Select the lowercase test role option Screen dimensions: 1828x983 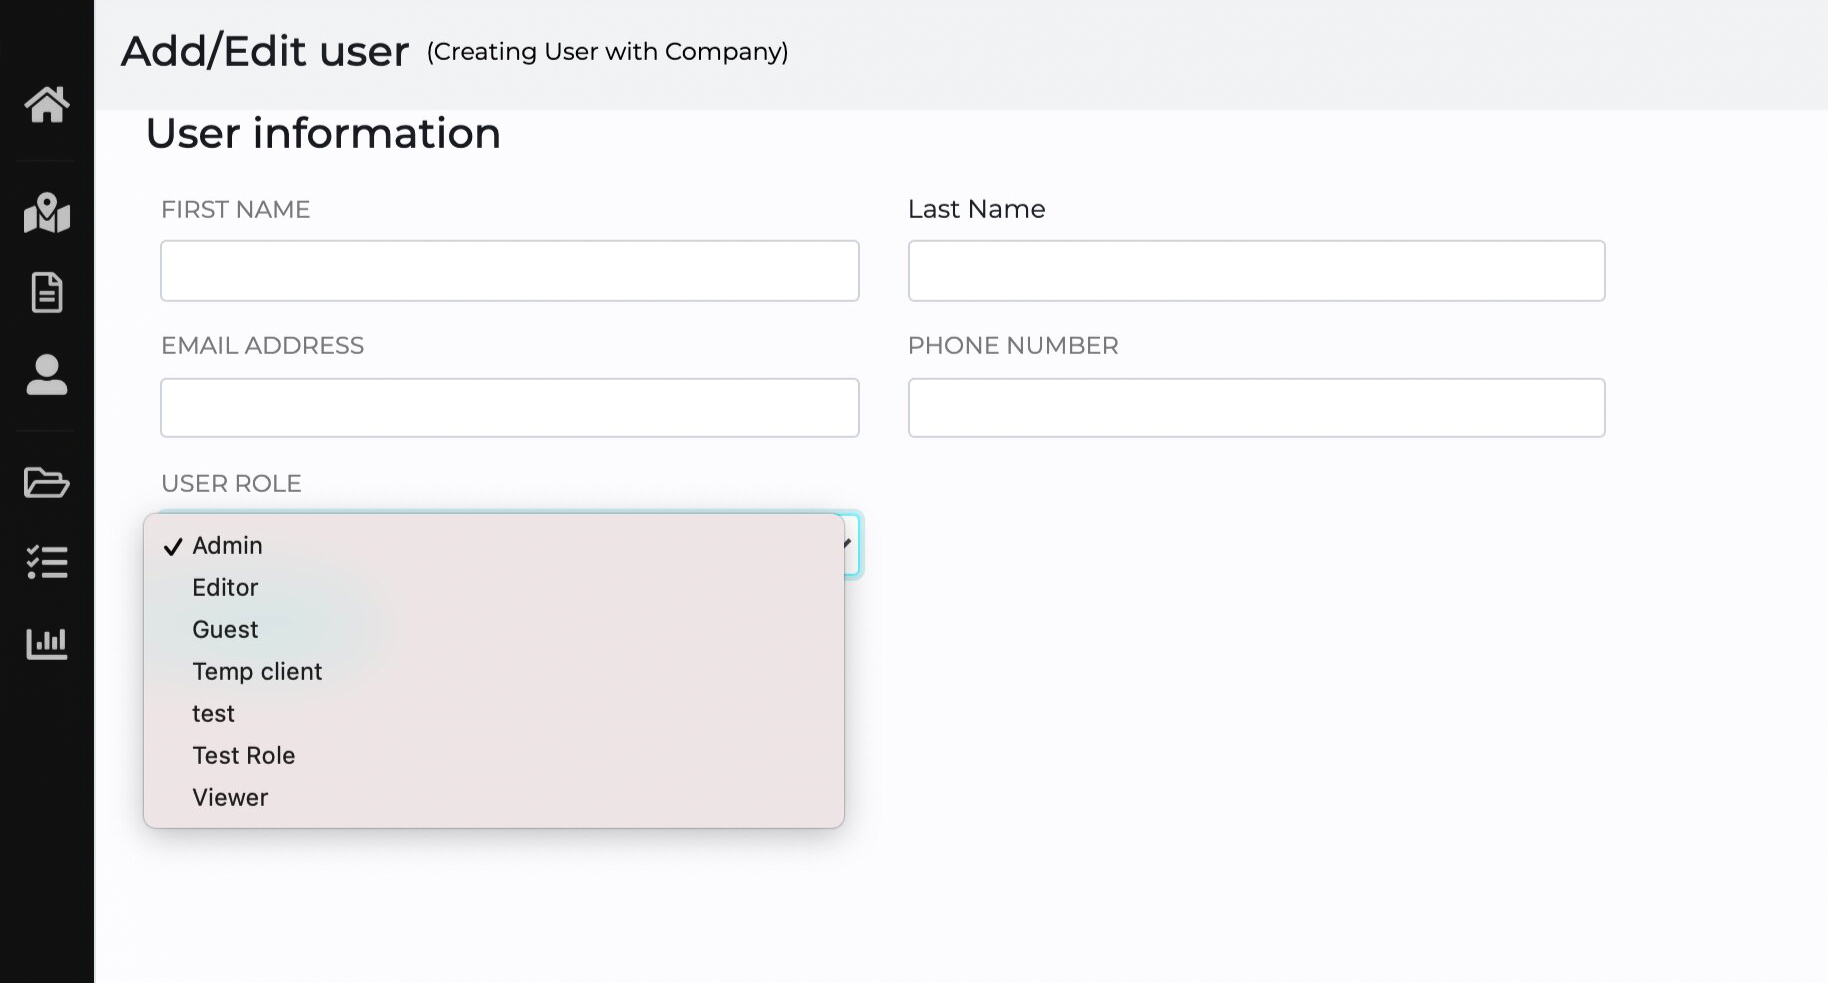[213, 714]
